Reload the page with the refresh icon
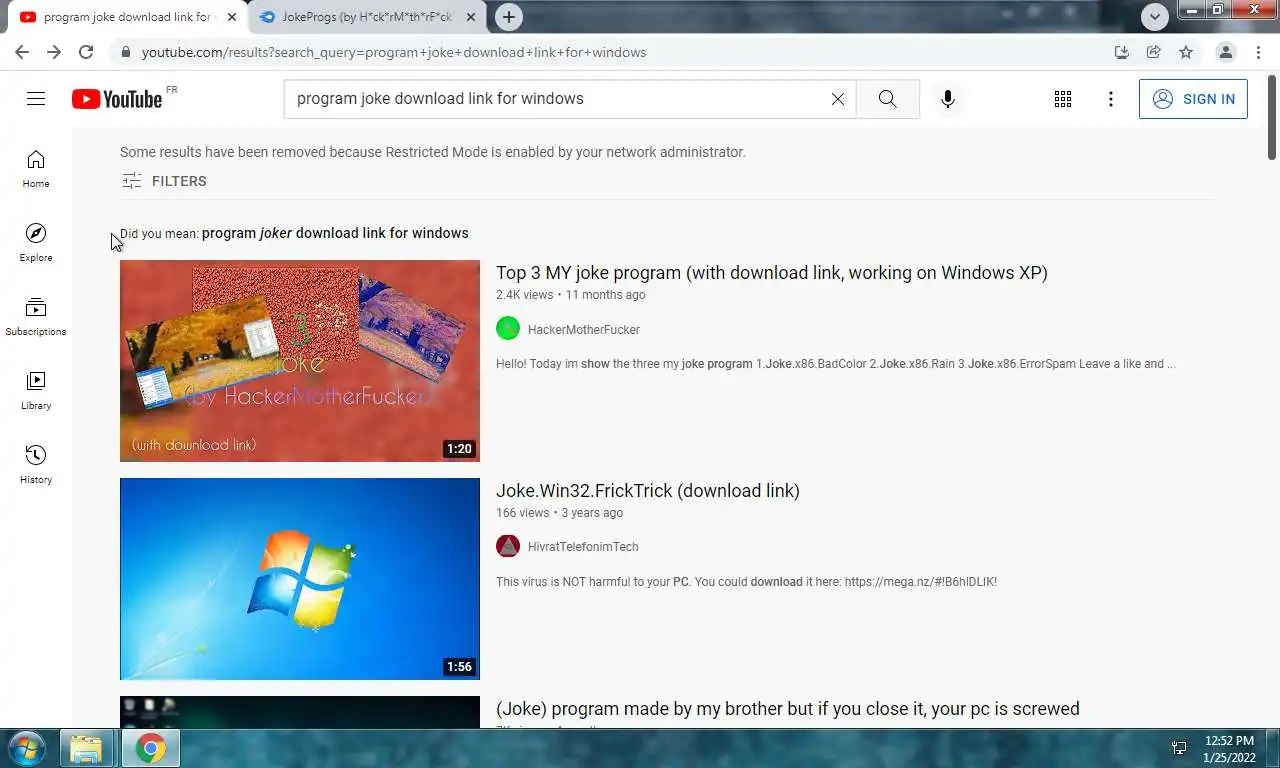Viewport: 1280px width, 768px height. 86,52
